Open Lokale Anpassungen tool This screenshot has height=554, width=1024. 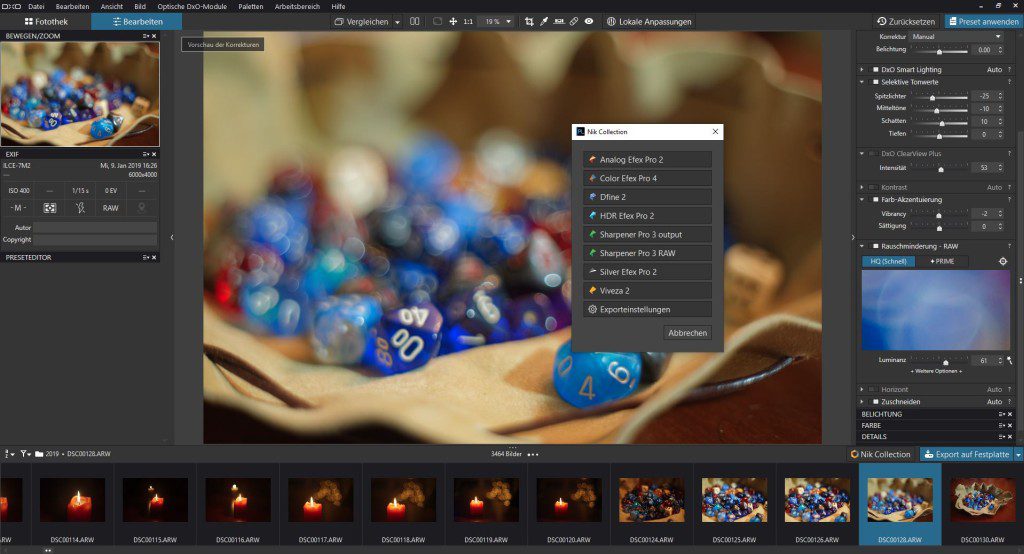[649, 22]
